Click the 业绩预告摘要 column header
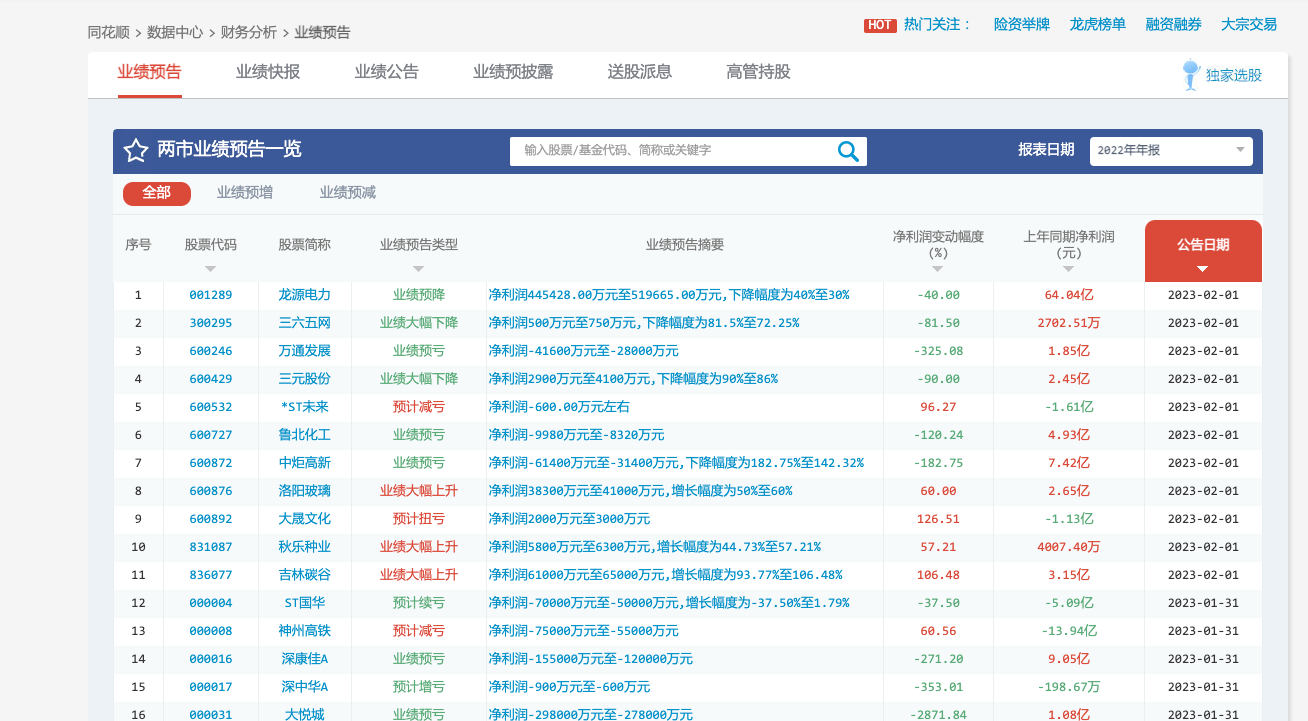 [685, 245]
